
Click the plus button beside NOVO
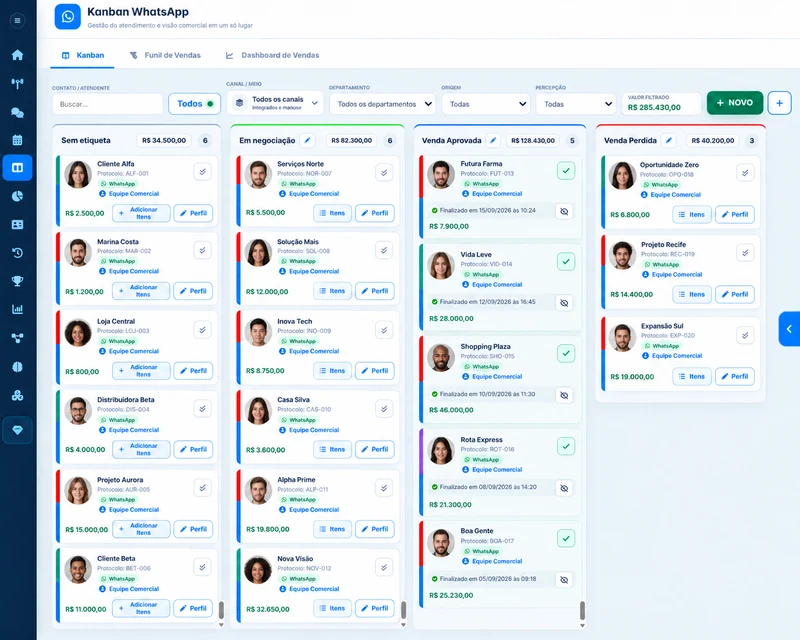point(780,103)
